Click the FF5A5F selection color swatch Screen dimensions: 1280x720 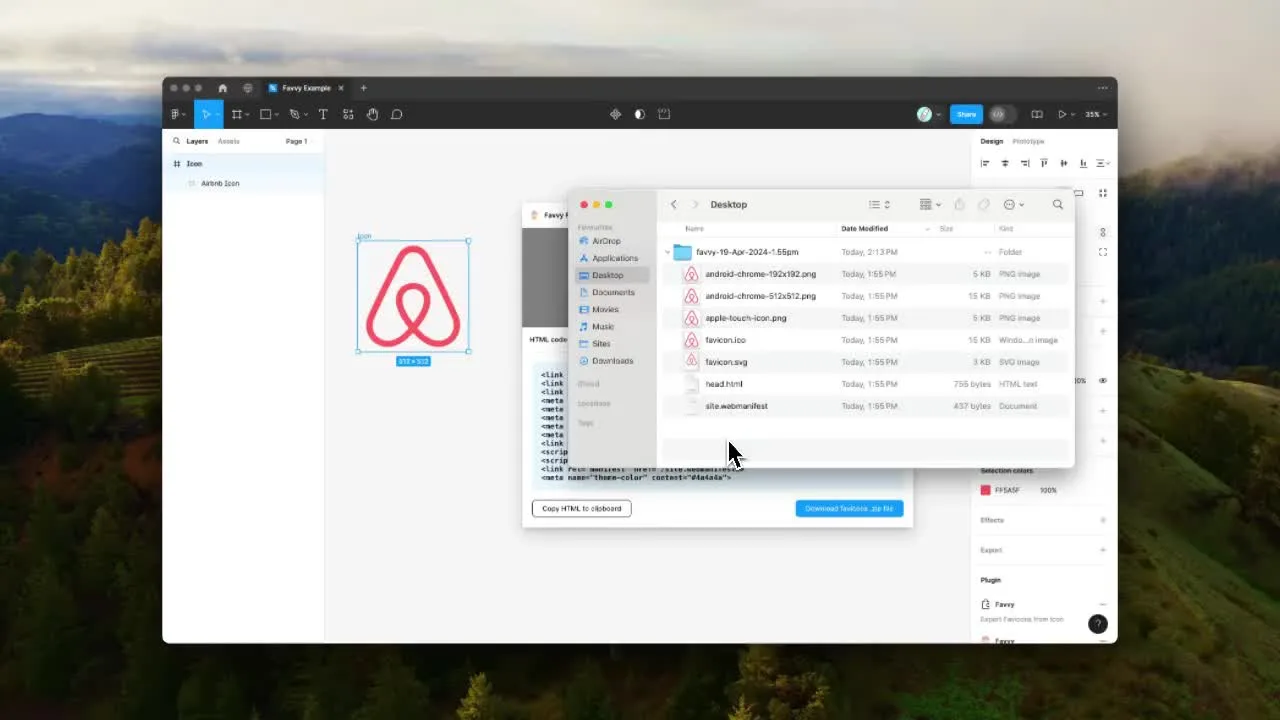pyautogui.click(x=985, y=491)
